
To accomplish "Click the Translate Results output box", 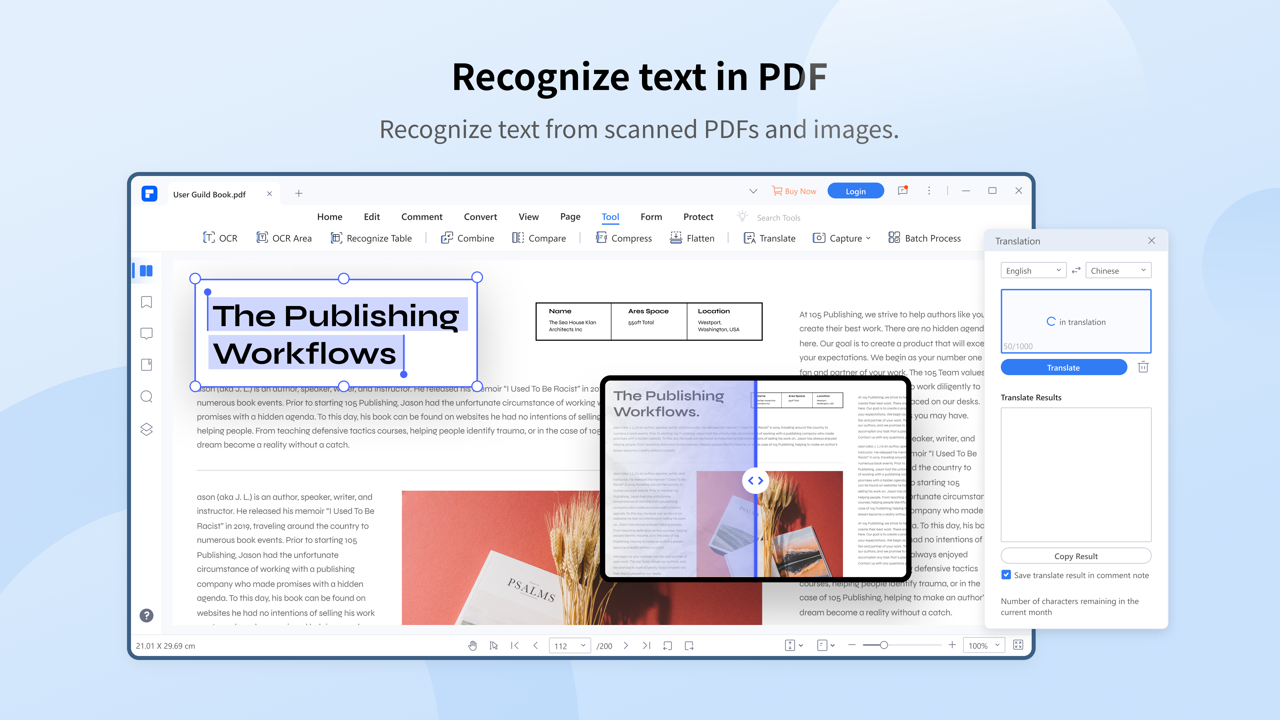I will tap(1076, 475).
